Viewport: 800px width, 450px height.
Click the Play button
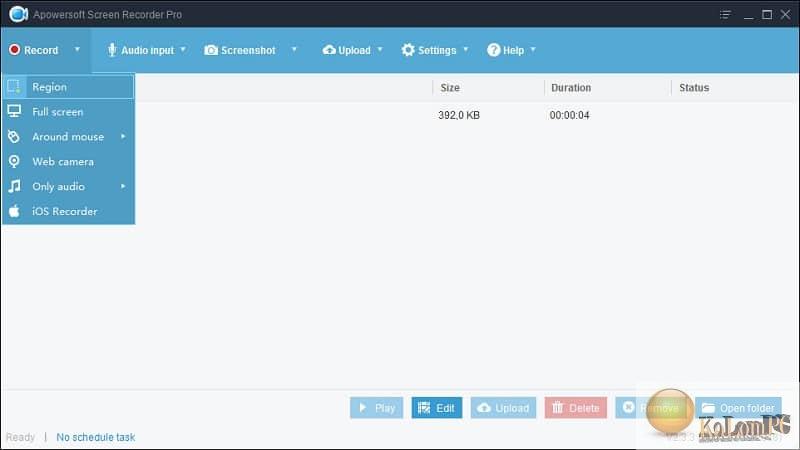[377, 408]
